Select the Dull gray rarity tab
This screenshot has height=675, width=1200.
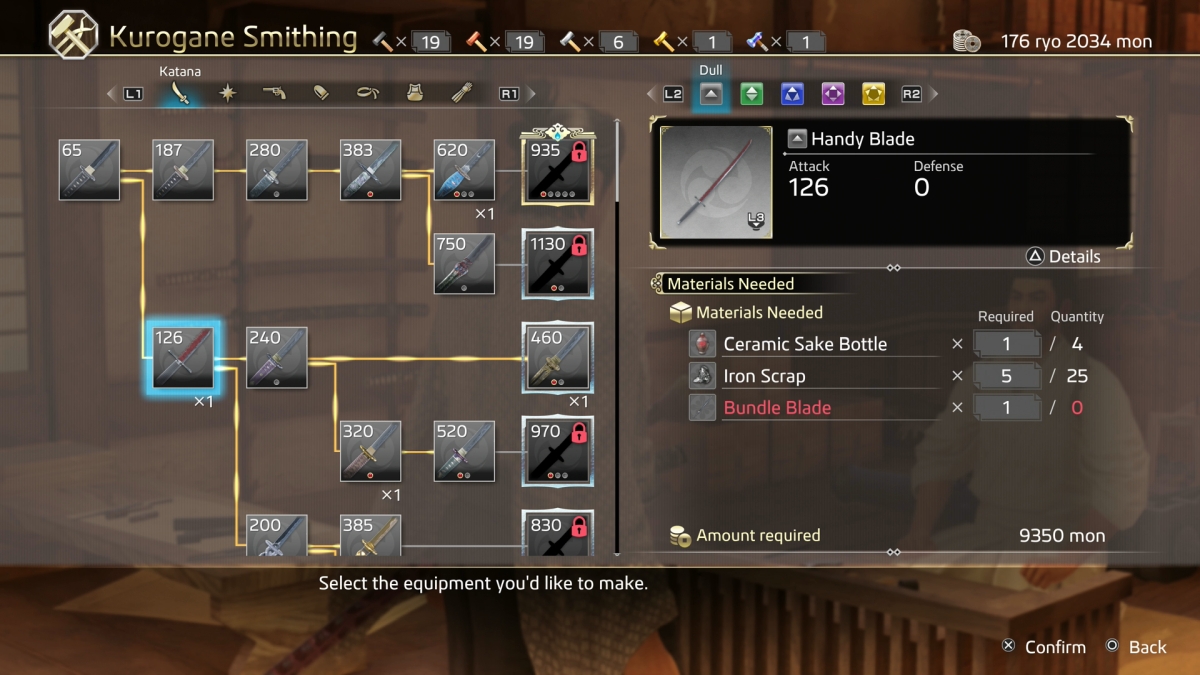pos(711,94)
